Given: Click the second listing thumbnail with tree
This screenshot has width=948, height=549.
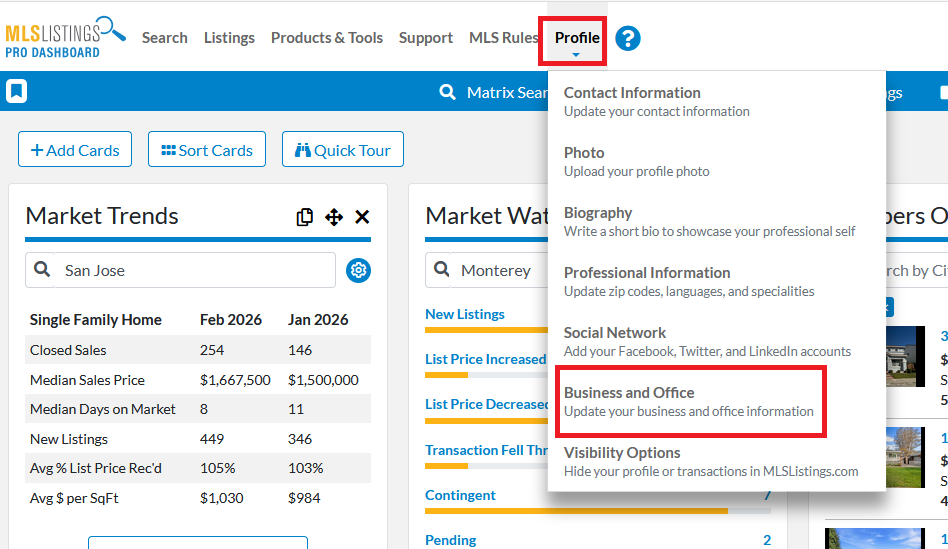Looking at the screenshot, I should (x=905, y=457).
